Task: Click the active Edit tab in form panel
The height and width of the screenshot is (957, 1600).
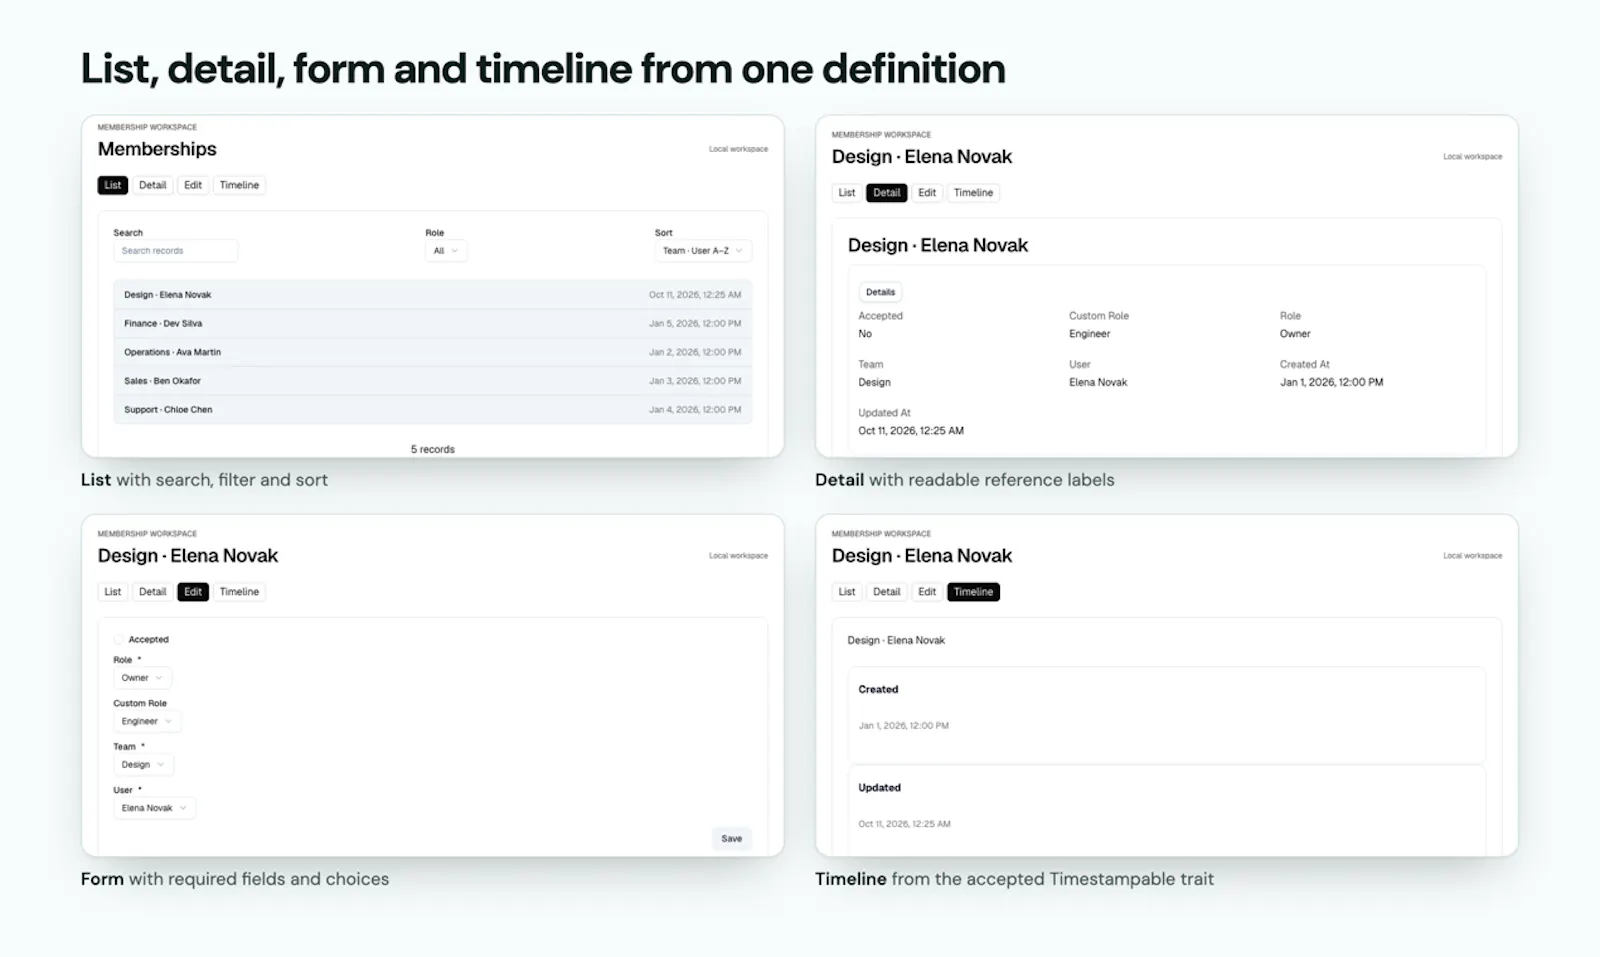Action: coord(193,592)
